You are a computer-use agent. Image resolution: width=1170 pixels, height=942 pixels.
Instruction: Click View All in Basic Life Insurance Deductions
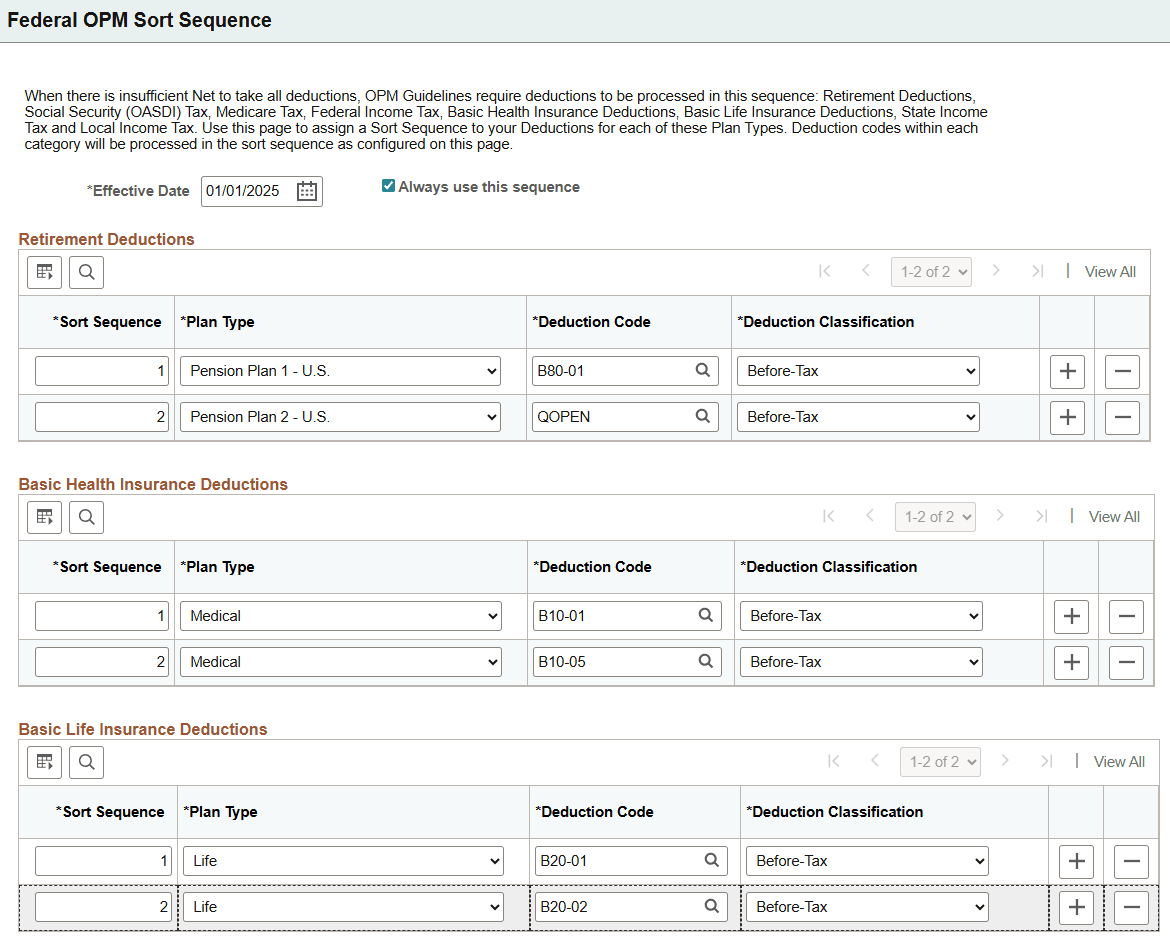coord(1119,761)
